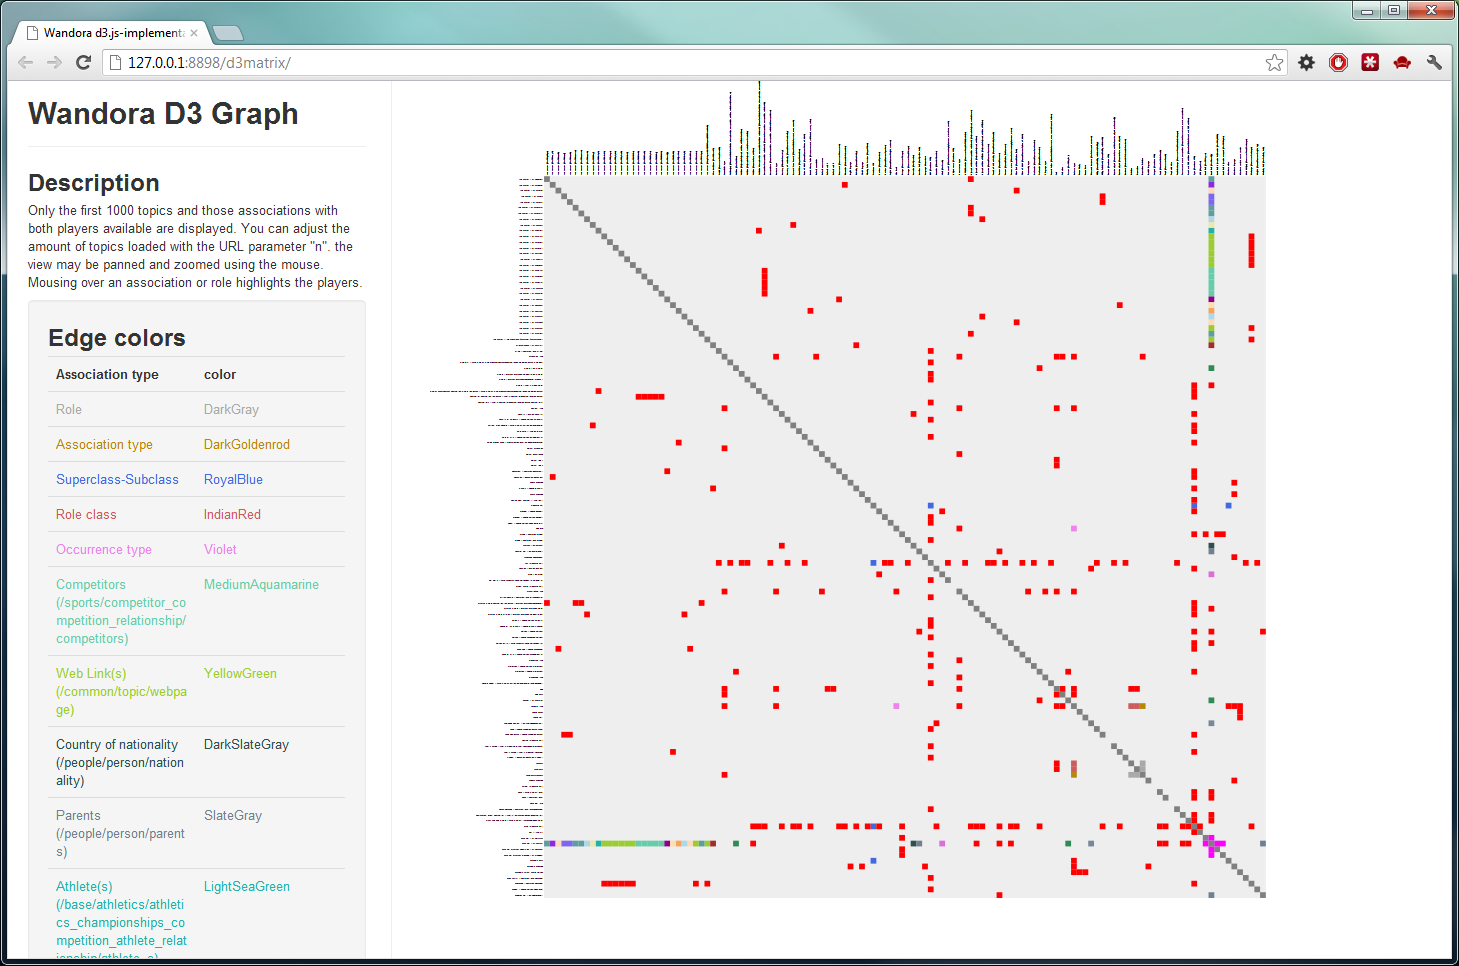Click the Occurrence type legend label

(x=104, y=550)
